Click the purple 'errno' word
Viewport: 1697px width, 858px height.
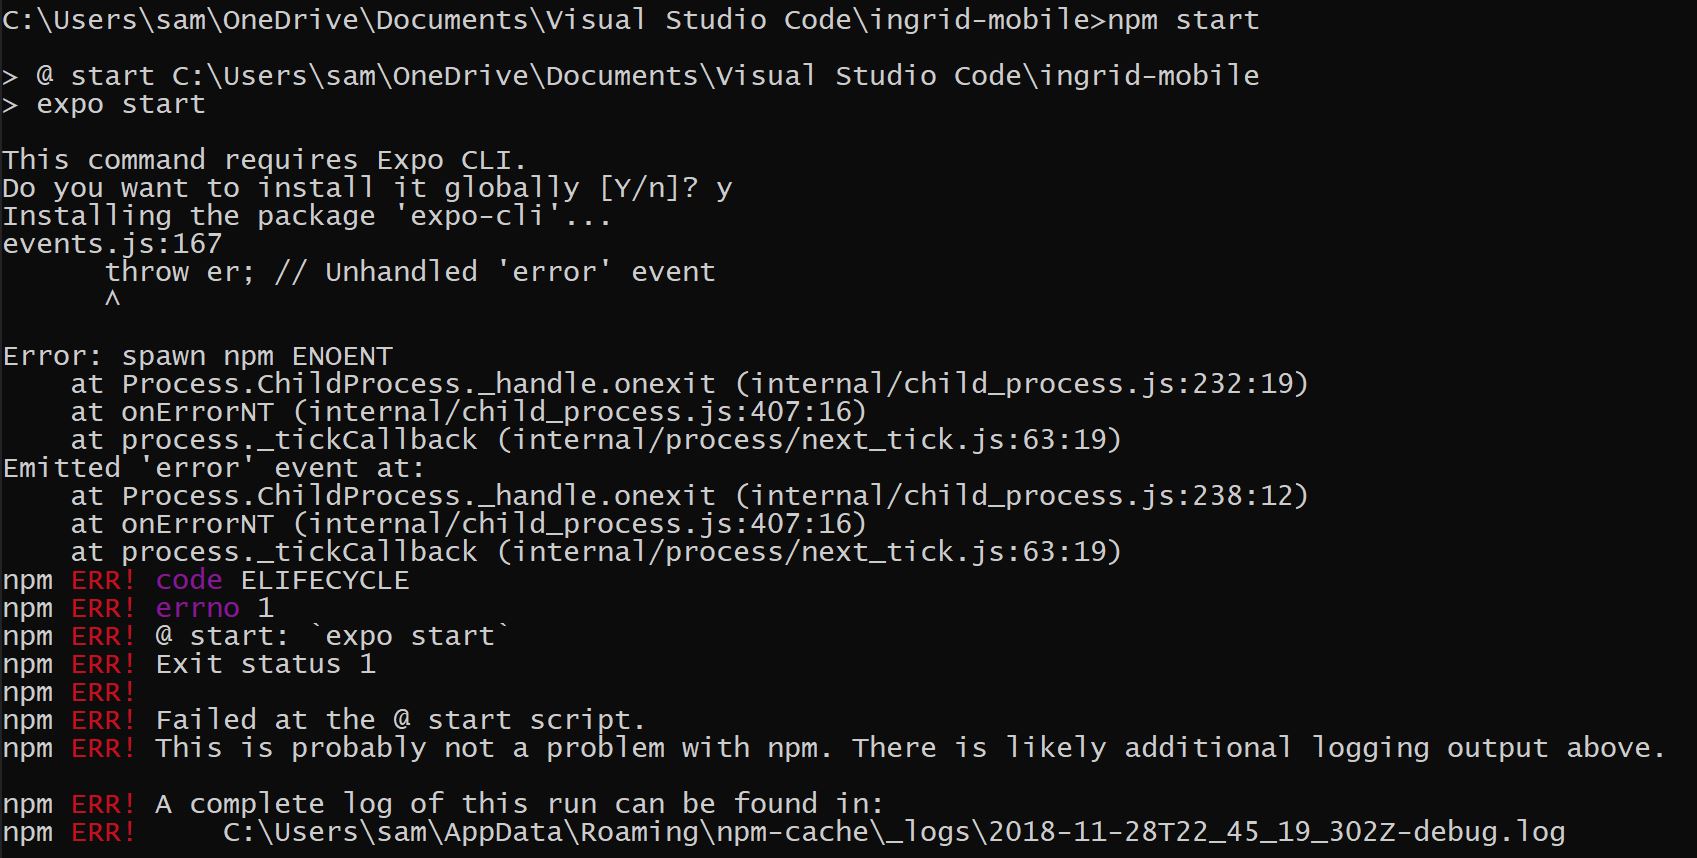coord(197,608)
